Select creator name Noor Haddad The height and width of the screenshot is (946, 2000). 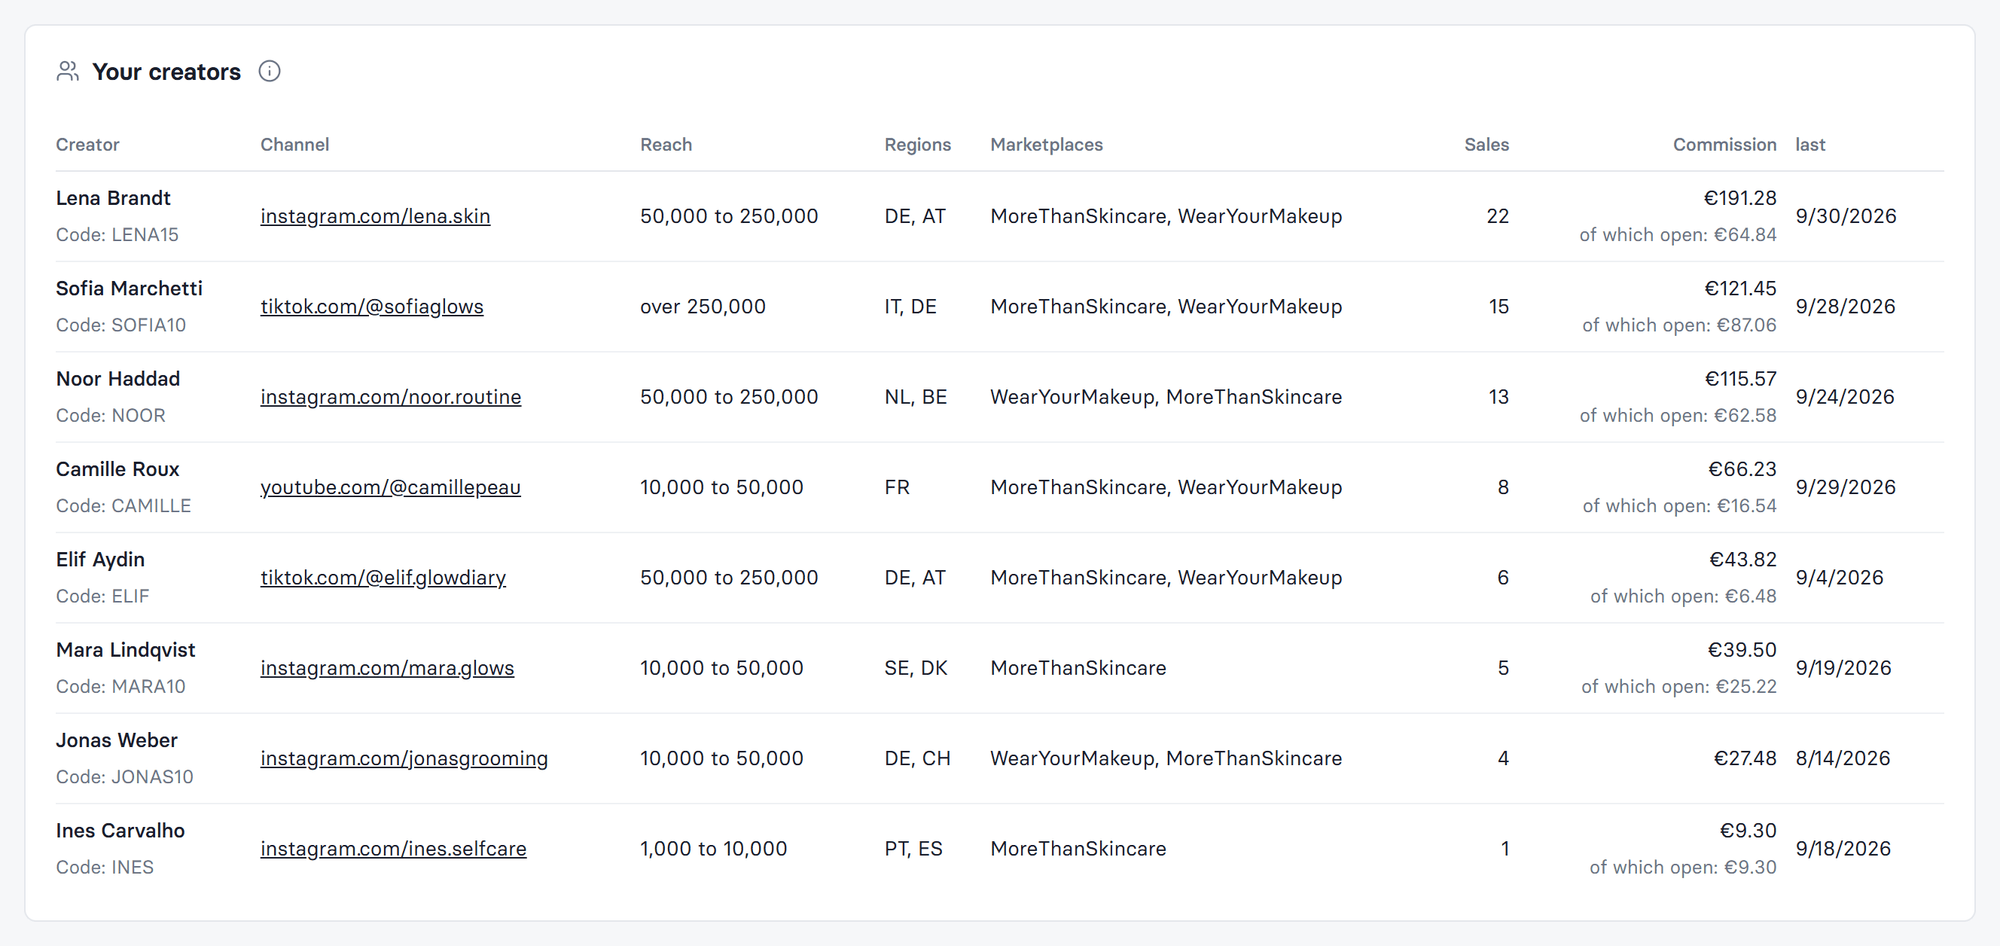(x=118, y=379)
